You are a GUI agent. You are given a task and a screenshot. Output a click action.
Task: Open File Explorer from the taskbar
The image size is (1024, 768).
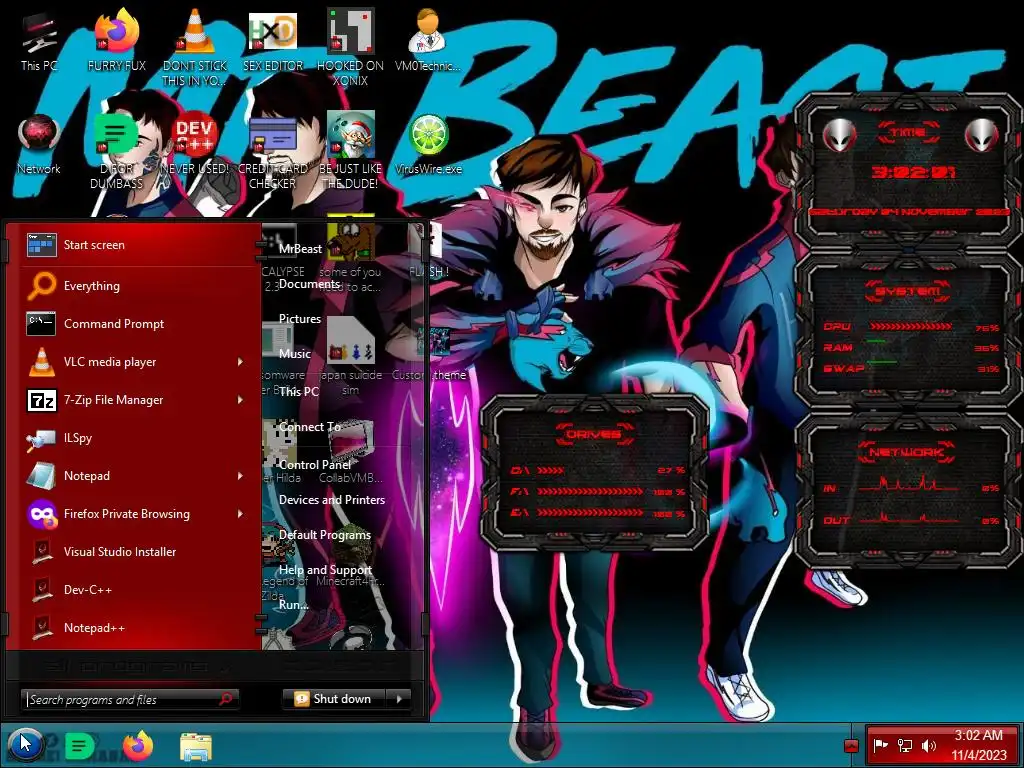tap(196, 747)
